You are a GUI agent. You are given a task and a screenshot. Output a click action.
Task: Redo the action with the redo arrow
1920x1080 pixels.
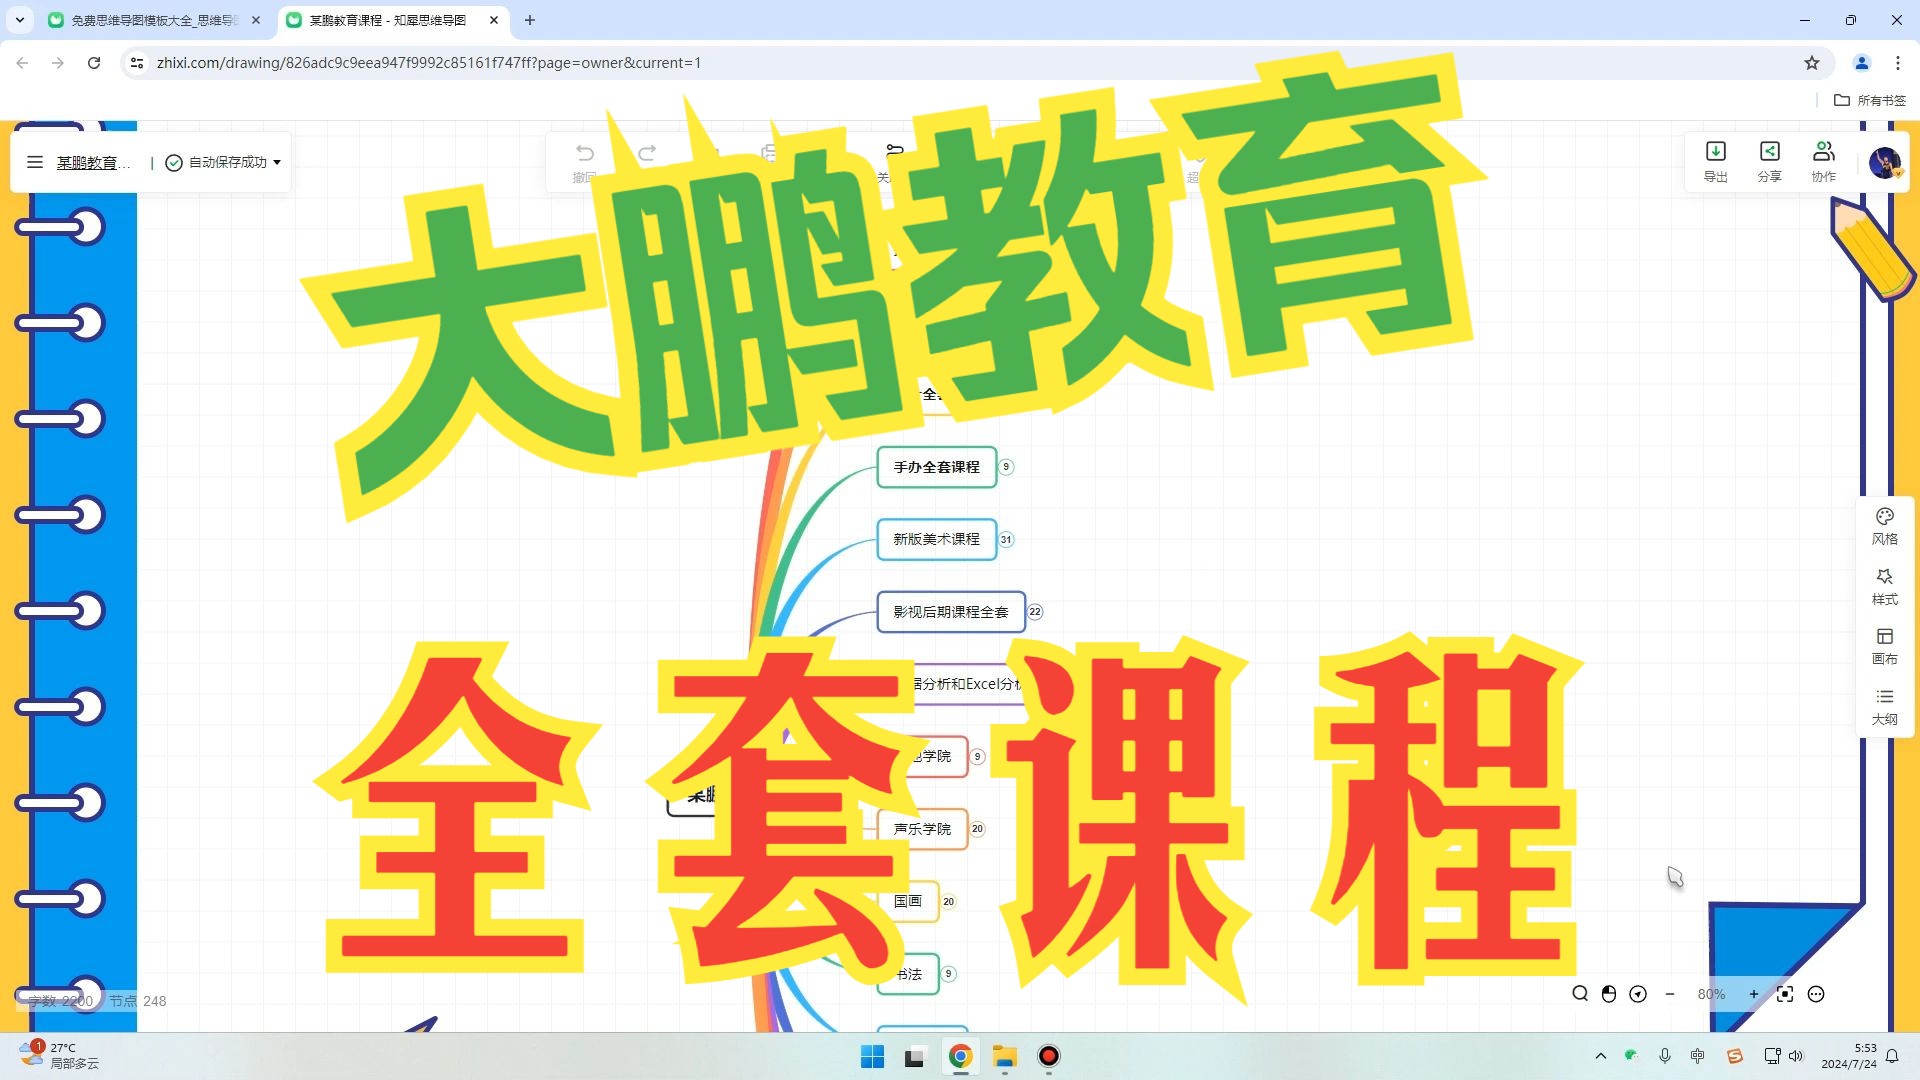pyautogui.click(x=647, y=153)
